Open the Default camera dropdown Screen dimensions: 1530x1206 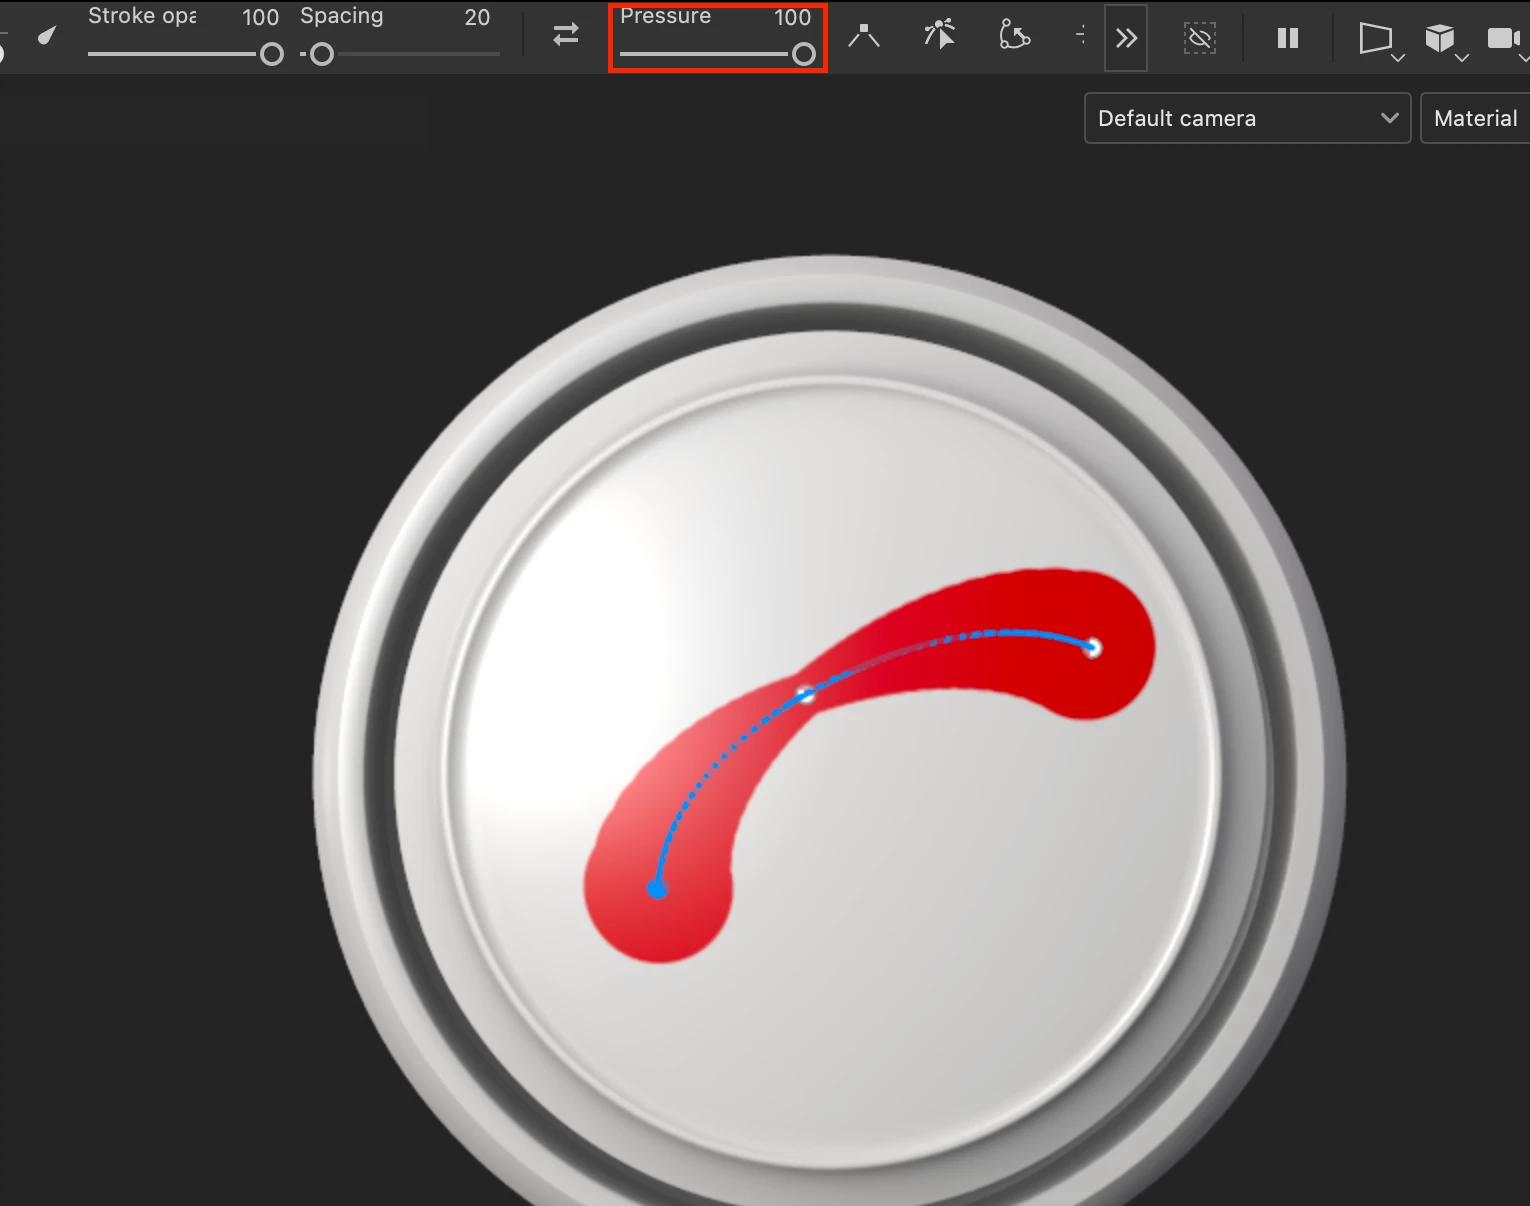pyautogui.click(x=1247, y=118)
